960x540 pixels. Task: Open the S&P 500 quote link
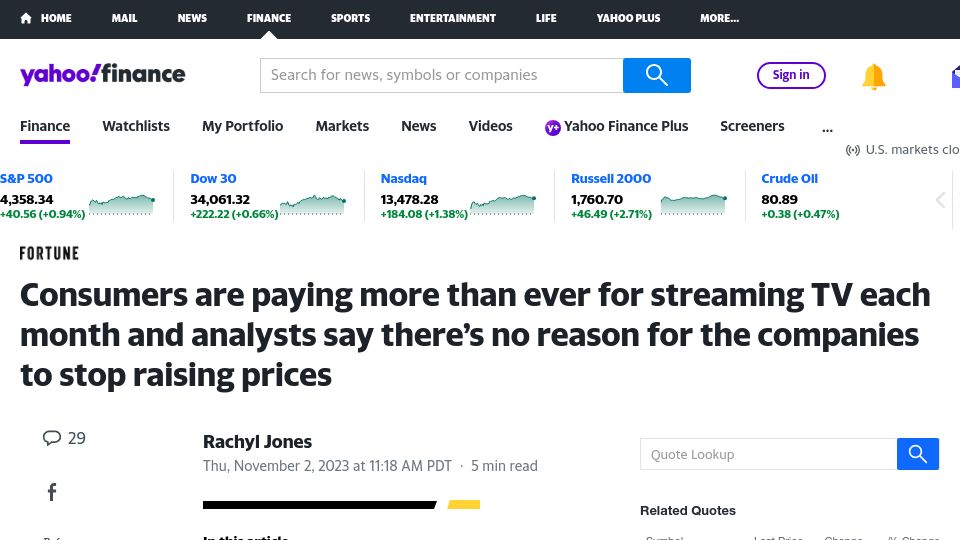[26, 179]
